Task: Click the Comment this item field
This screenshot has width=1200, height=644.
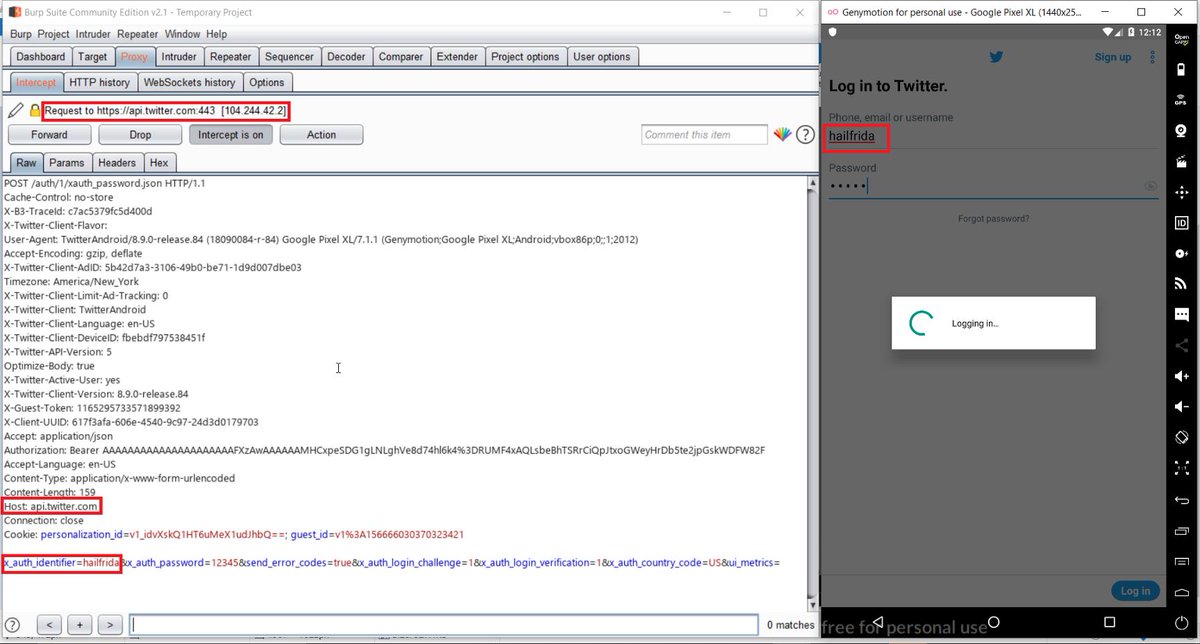Action: (704, 135)
